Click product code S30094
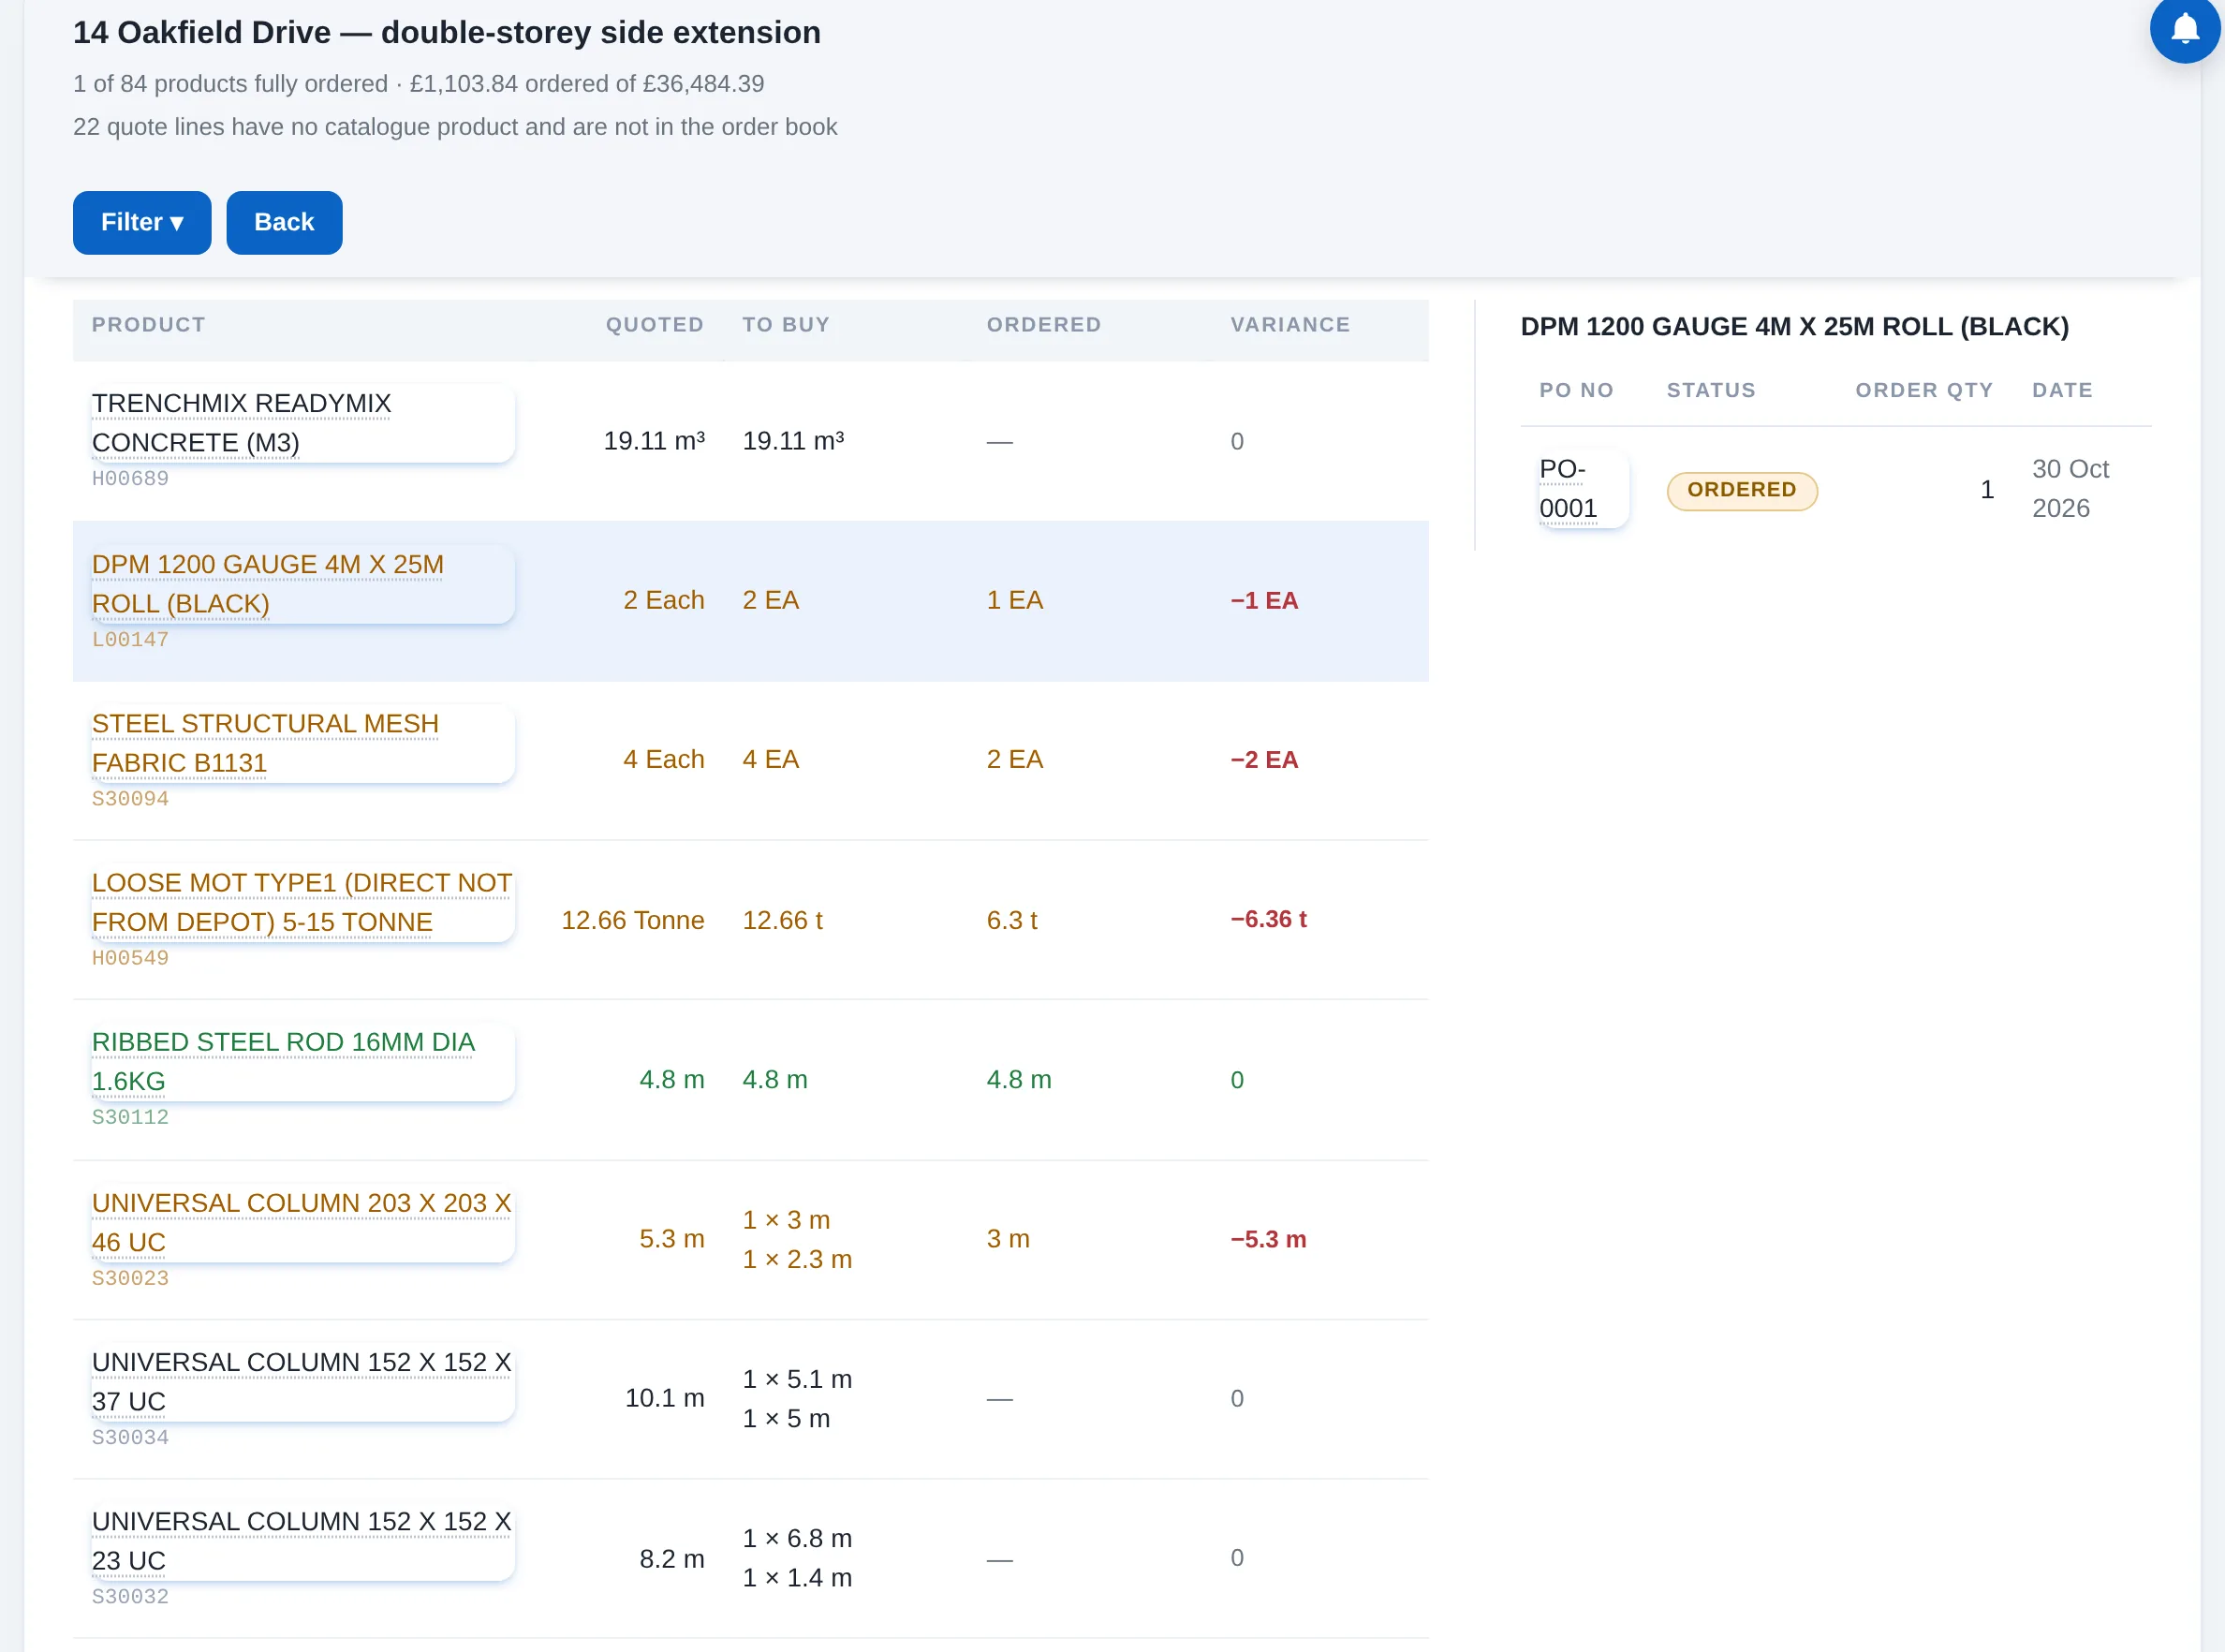 [130, 799]
